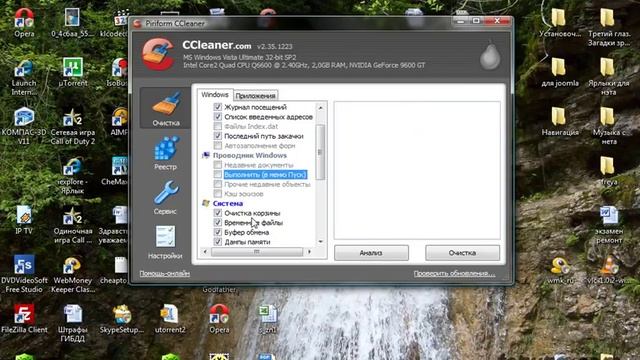Open the Настройки (Options) section
640x360 pixels.
click(165, 242)
